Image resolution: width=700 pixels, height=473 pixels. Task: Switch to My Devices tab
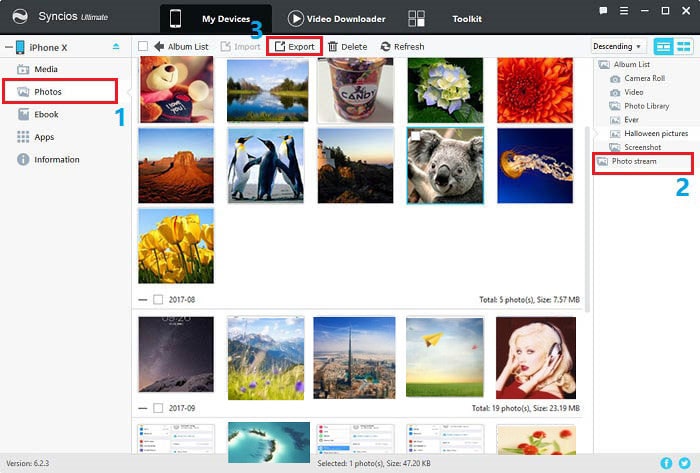[216, 19]
